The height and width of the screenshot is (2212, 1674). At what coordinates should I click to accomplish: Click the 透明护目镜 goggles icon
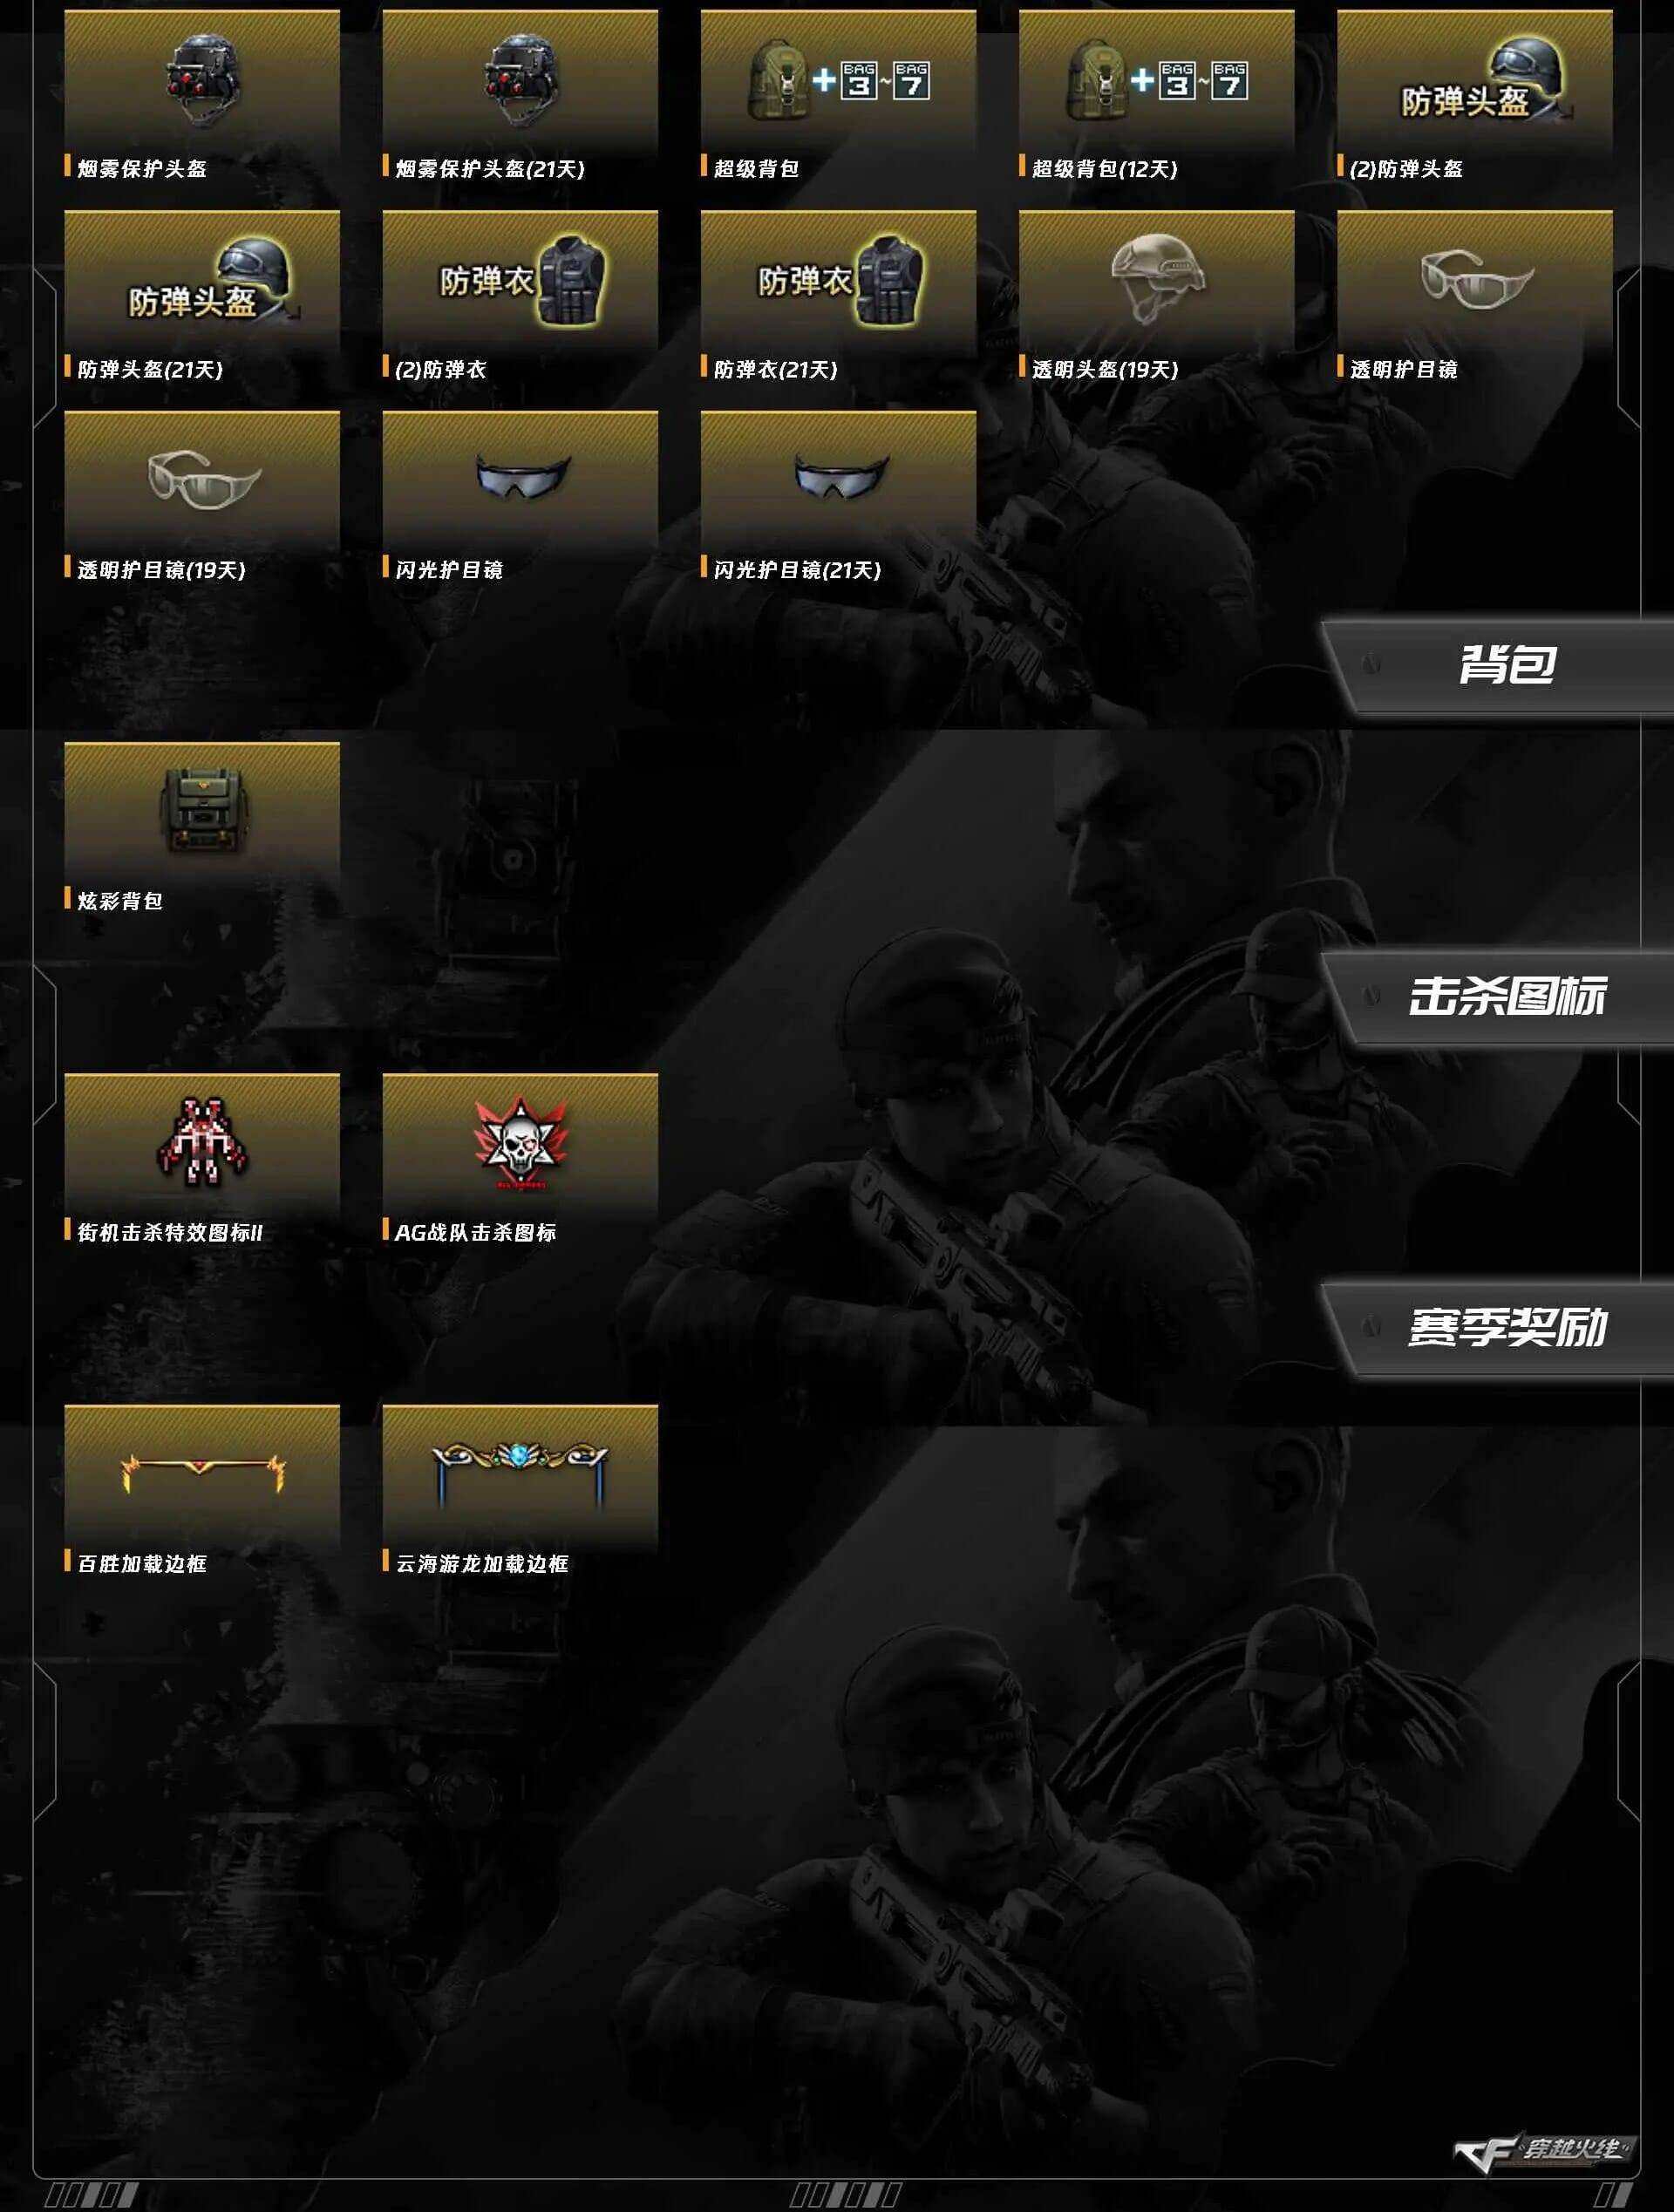[x=1476, y=279]
